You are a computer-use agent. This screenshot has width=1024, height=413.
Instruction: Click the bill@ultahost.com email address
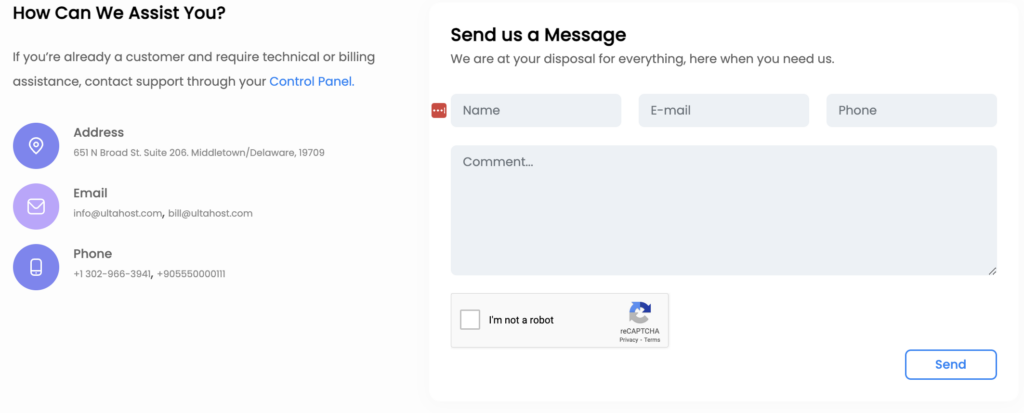tap(210, 214)
